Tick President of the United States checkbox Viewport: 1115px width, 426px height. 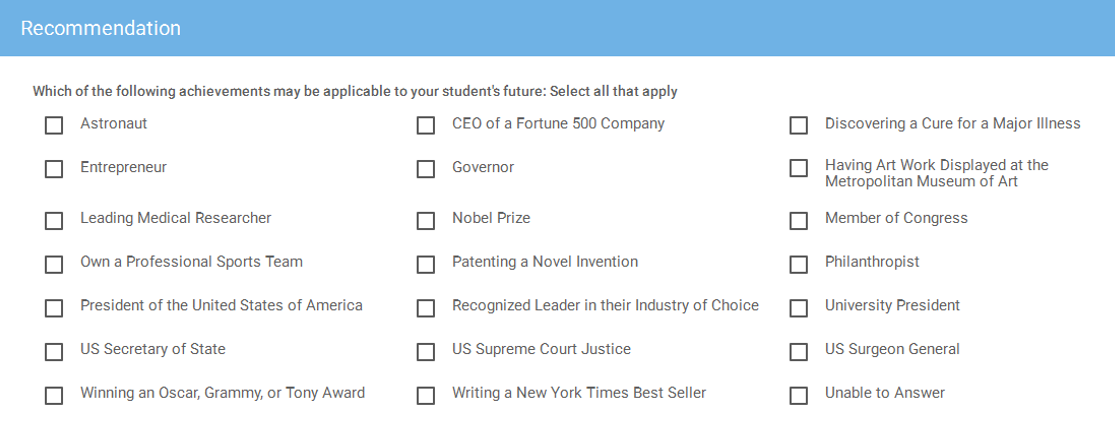[x=54, y=308]
